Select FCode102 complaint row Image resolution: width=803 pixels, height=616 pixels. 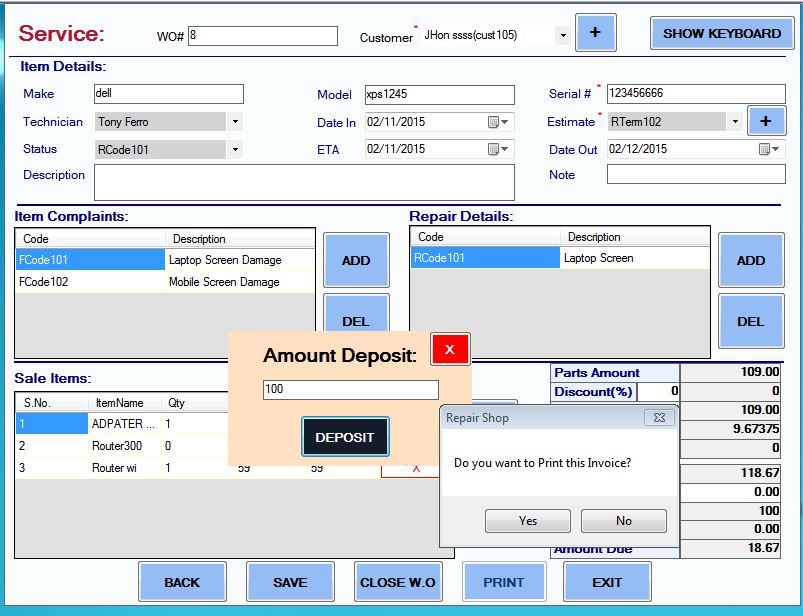click(165, 282)
